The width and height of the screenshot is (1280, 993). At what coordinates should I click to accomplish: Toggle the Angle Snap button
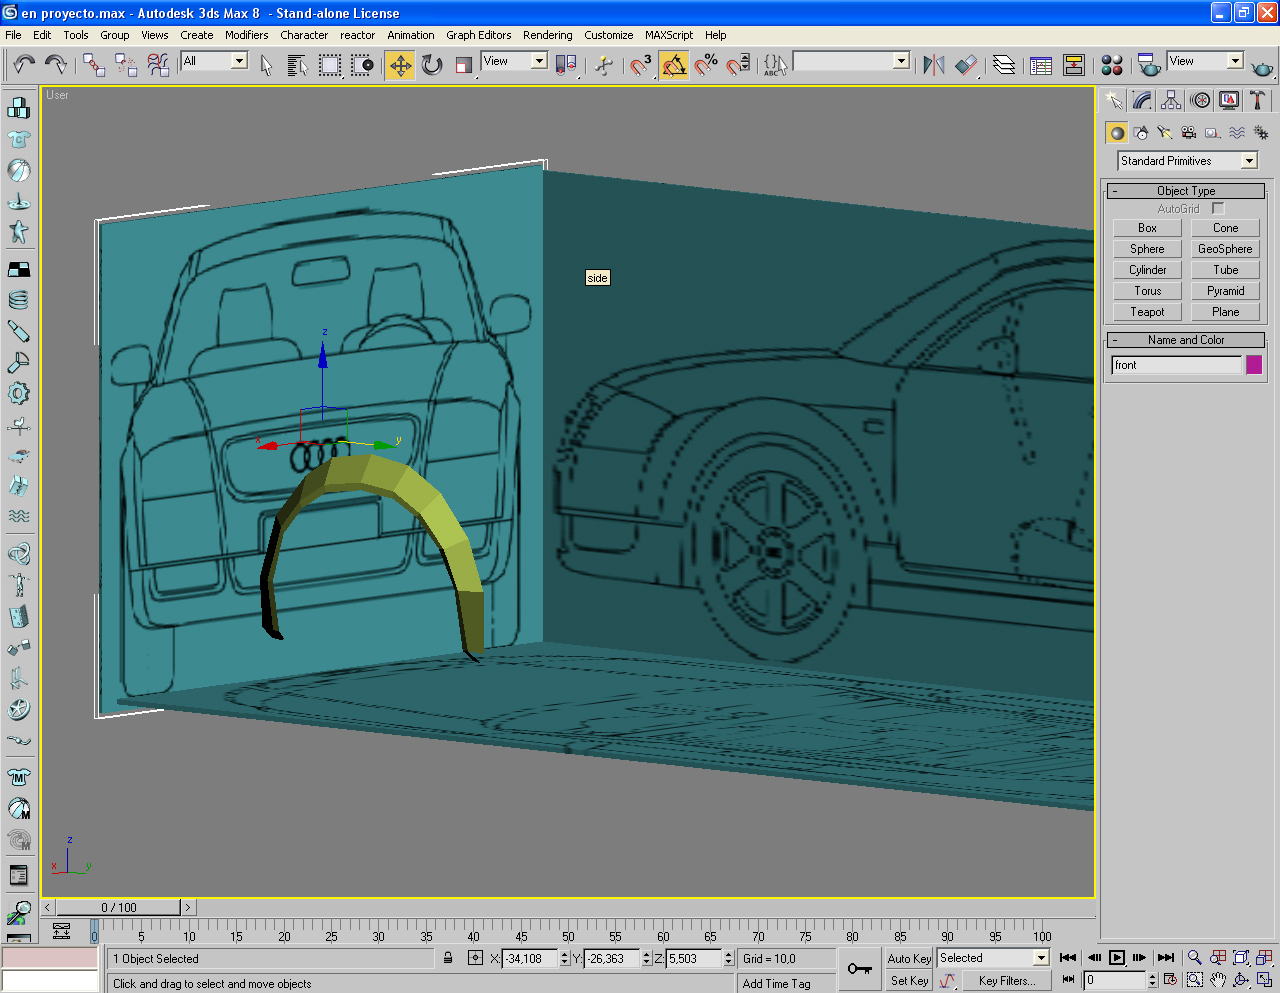pyautogui.click(x=674, y=66)
